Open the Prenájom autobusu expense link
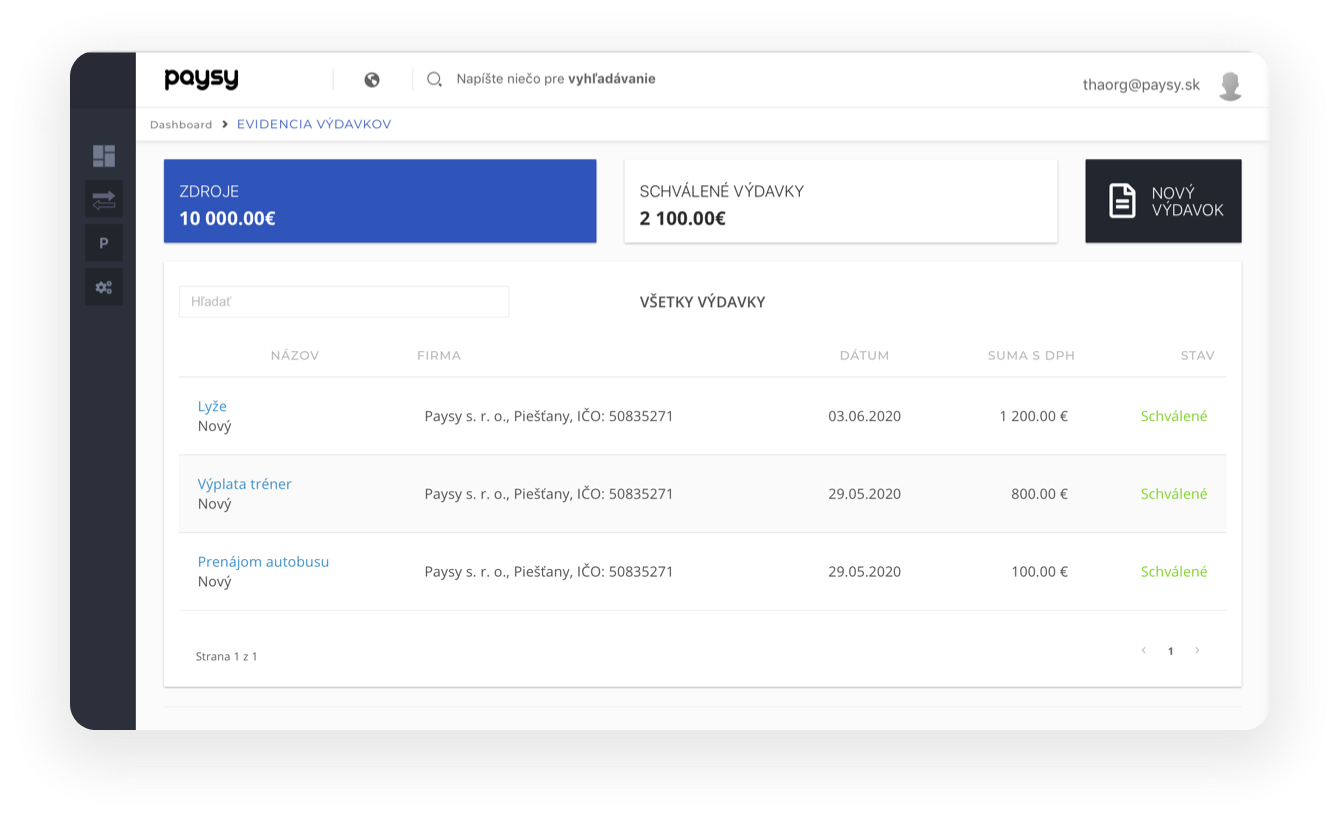Image resolution: width=1340 pixels, height=818 pixels. 263,562
